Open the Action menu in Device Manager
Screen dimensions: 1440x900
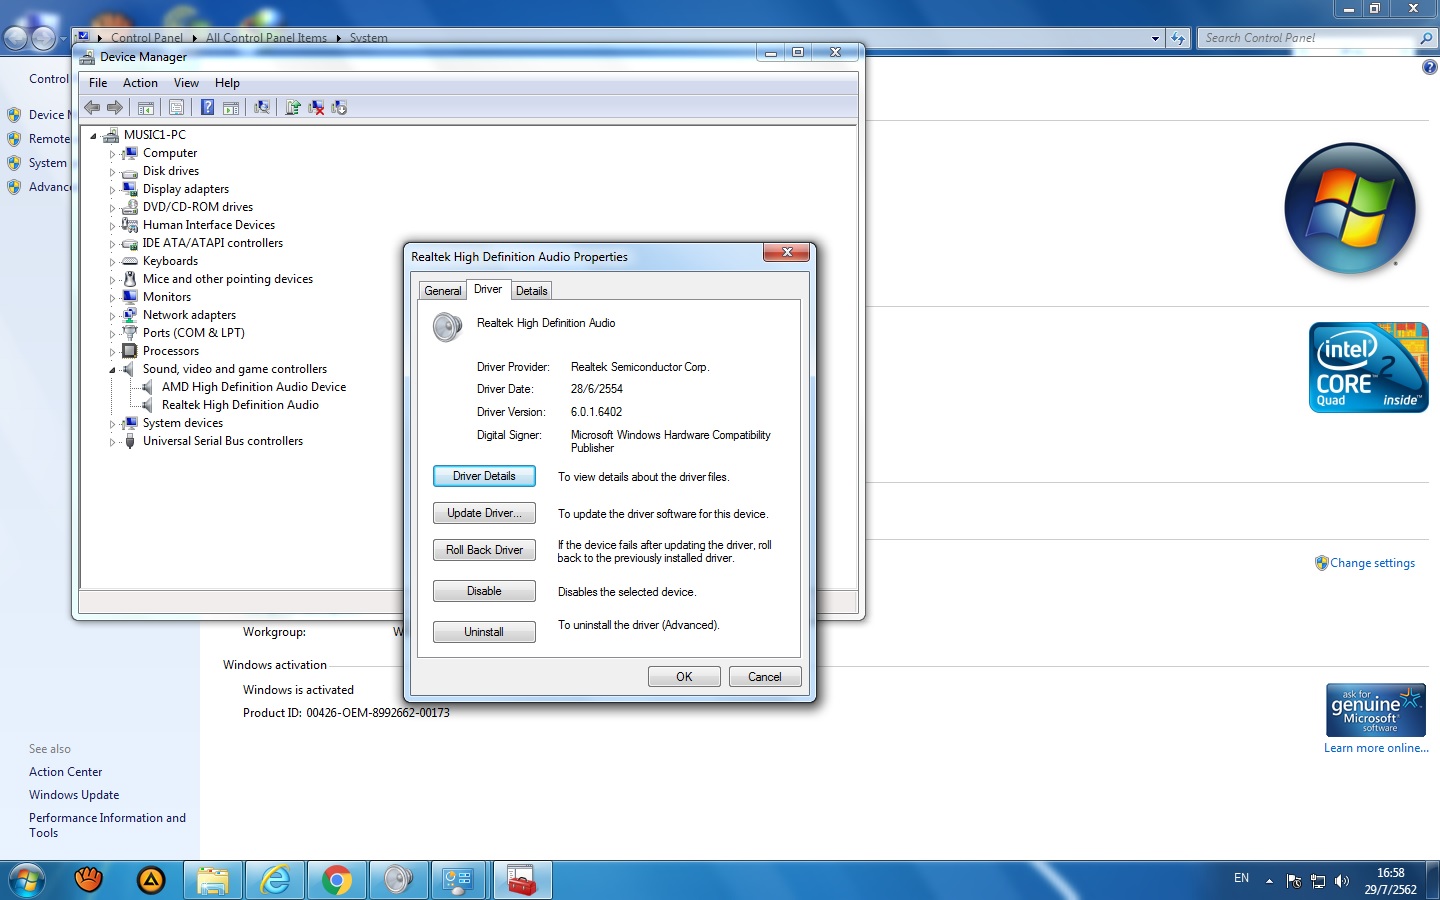coord(140,83)
